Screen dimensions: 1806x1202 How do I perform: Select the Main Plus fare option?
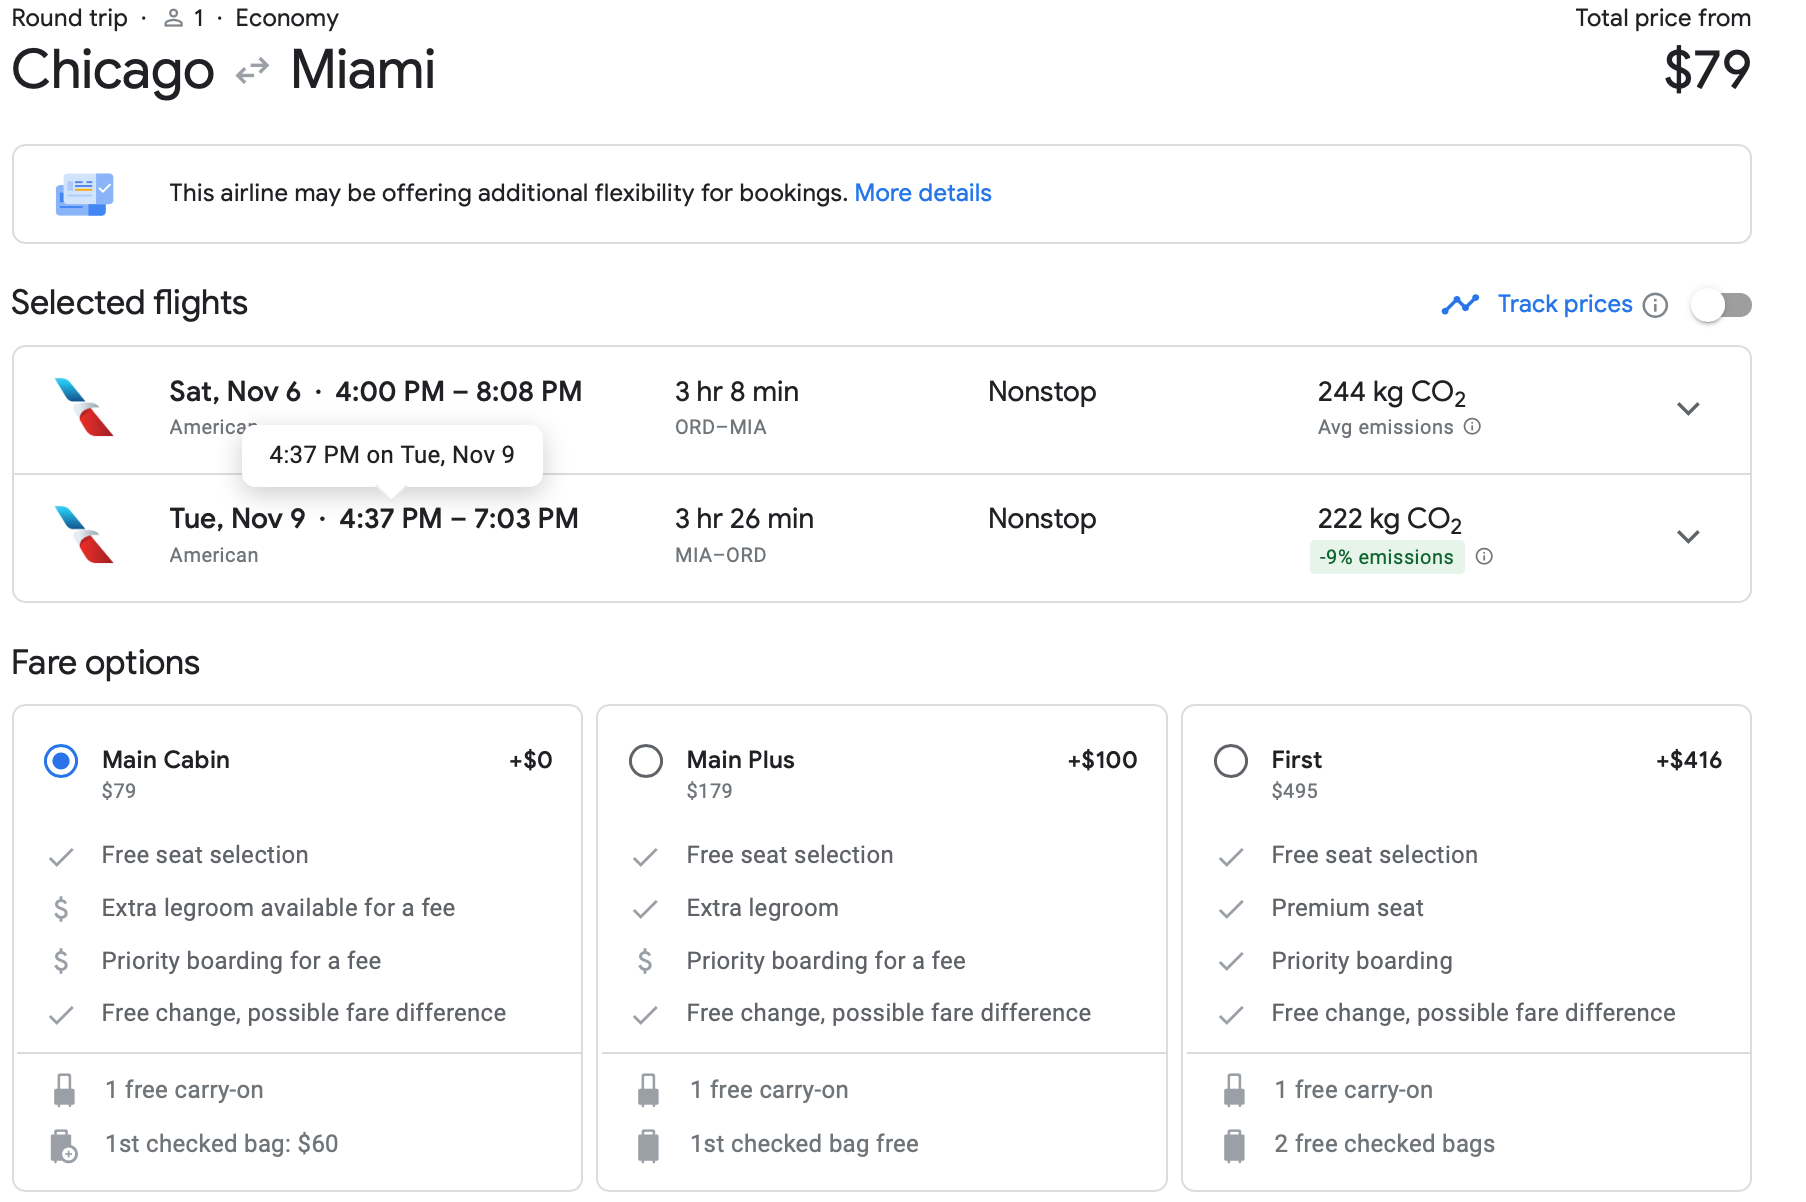coord(646,761)
